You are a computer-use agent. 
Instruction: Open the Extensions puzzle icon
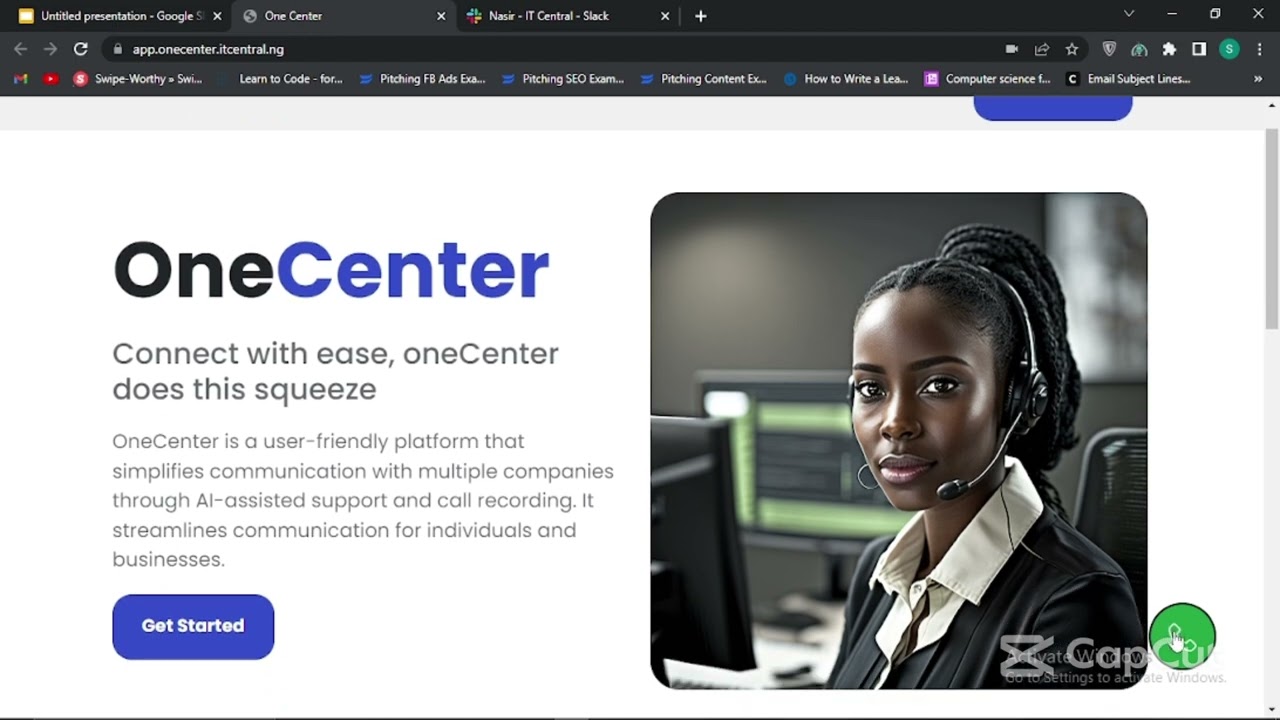click(1169, 49)
